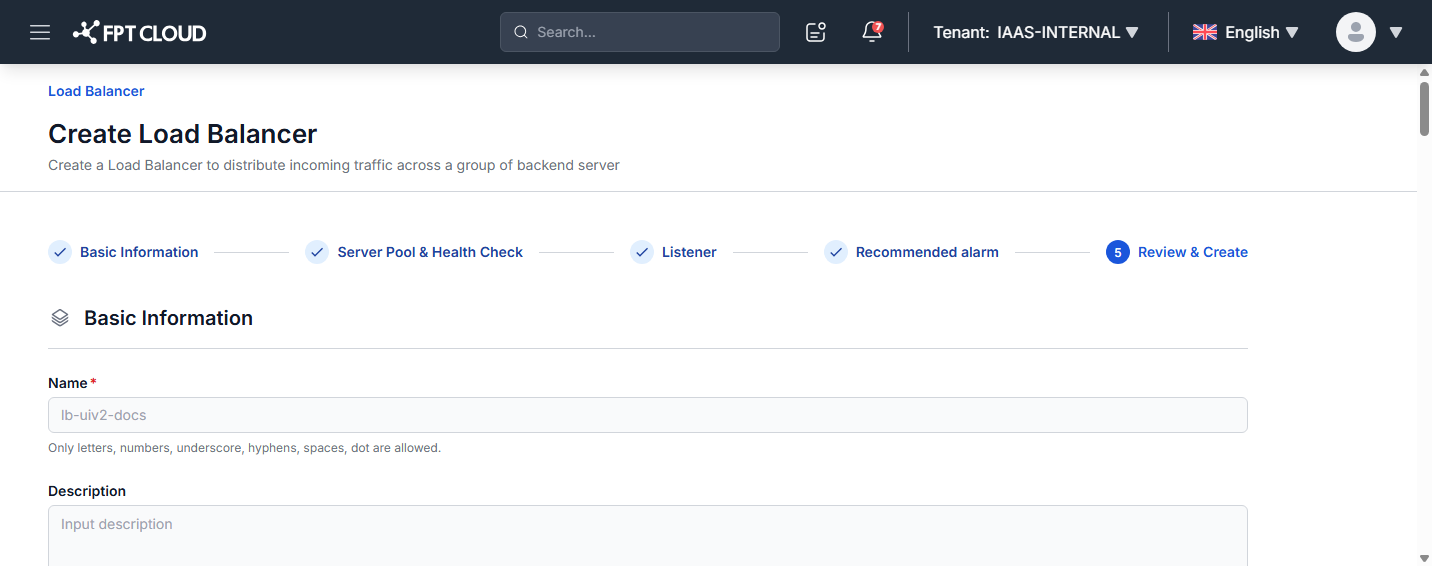Open the task list icon beside search

[816, 32]
